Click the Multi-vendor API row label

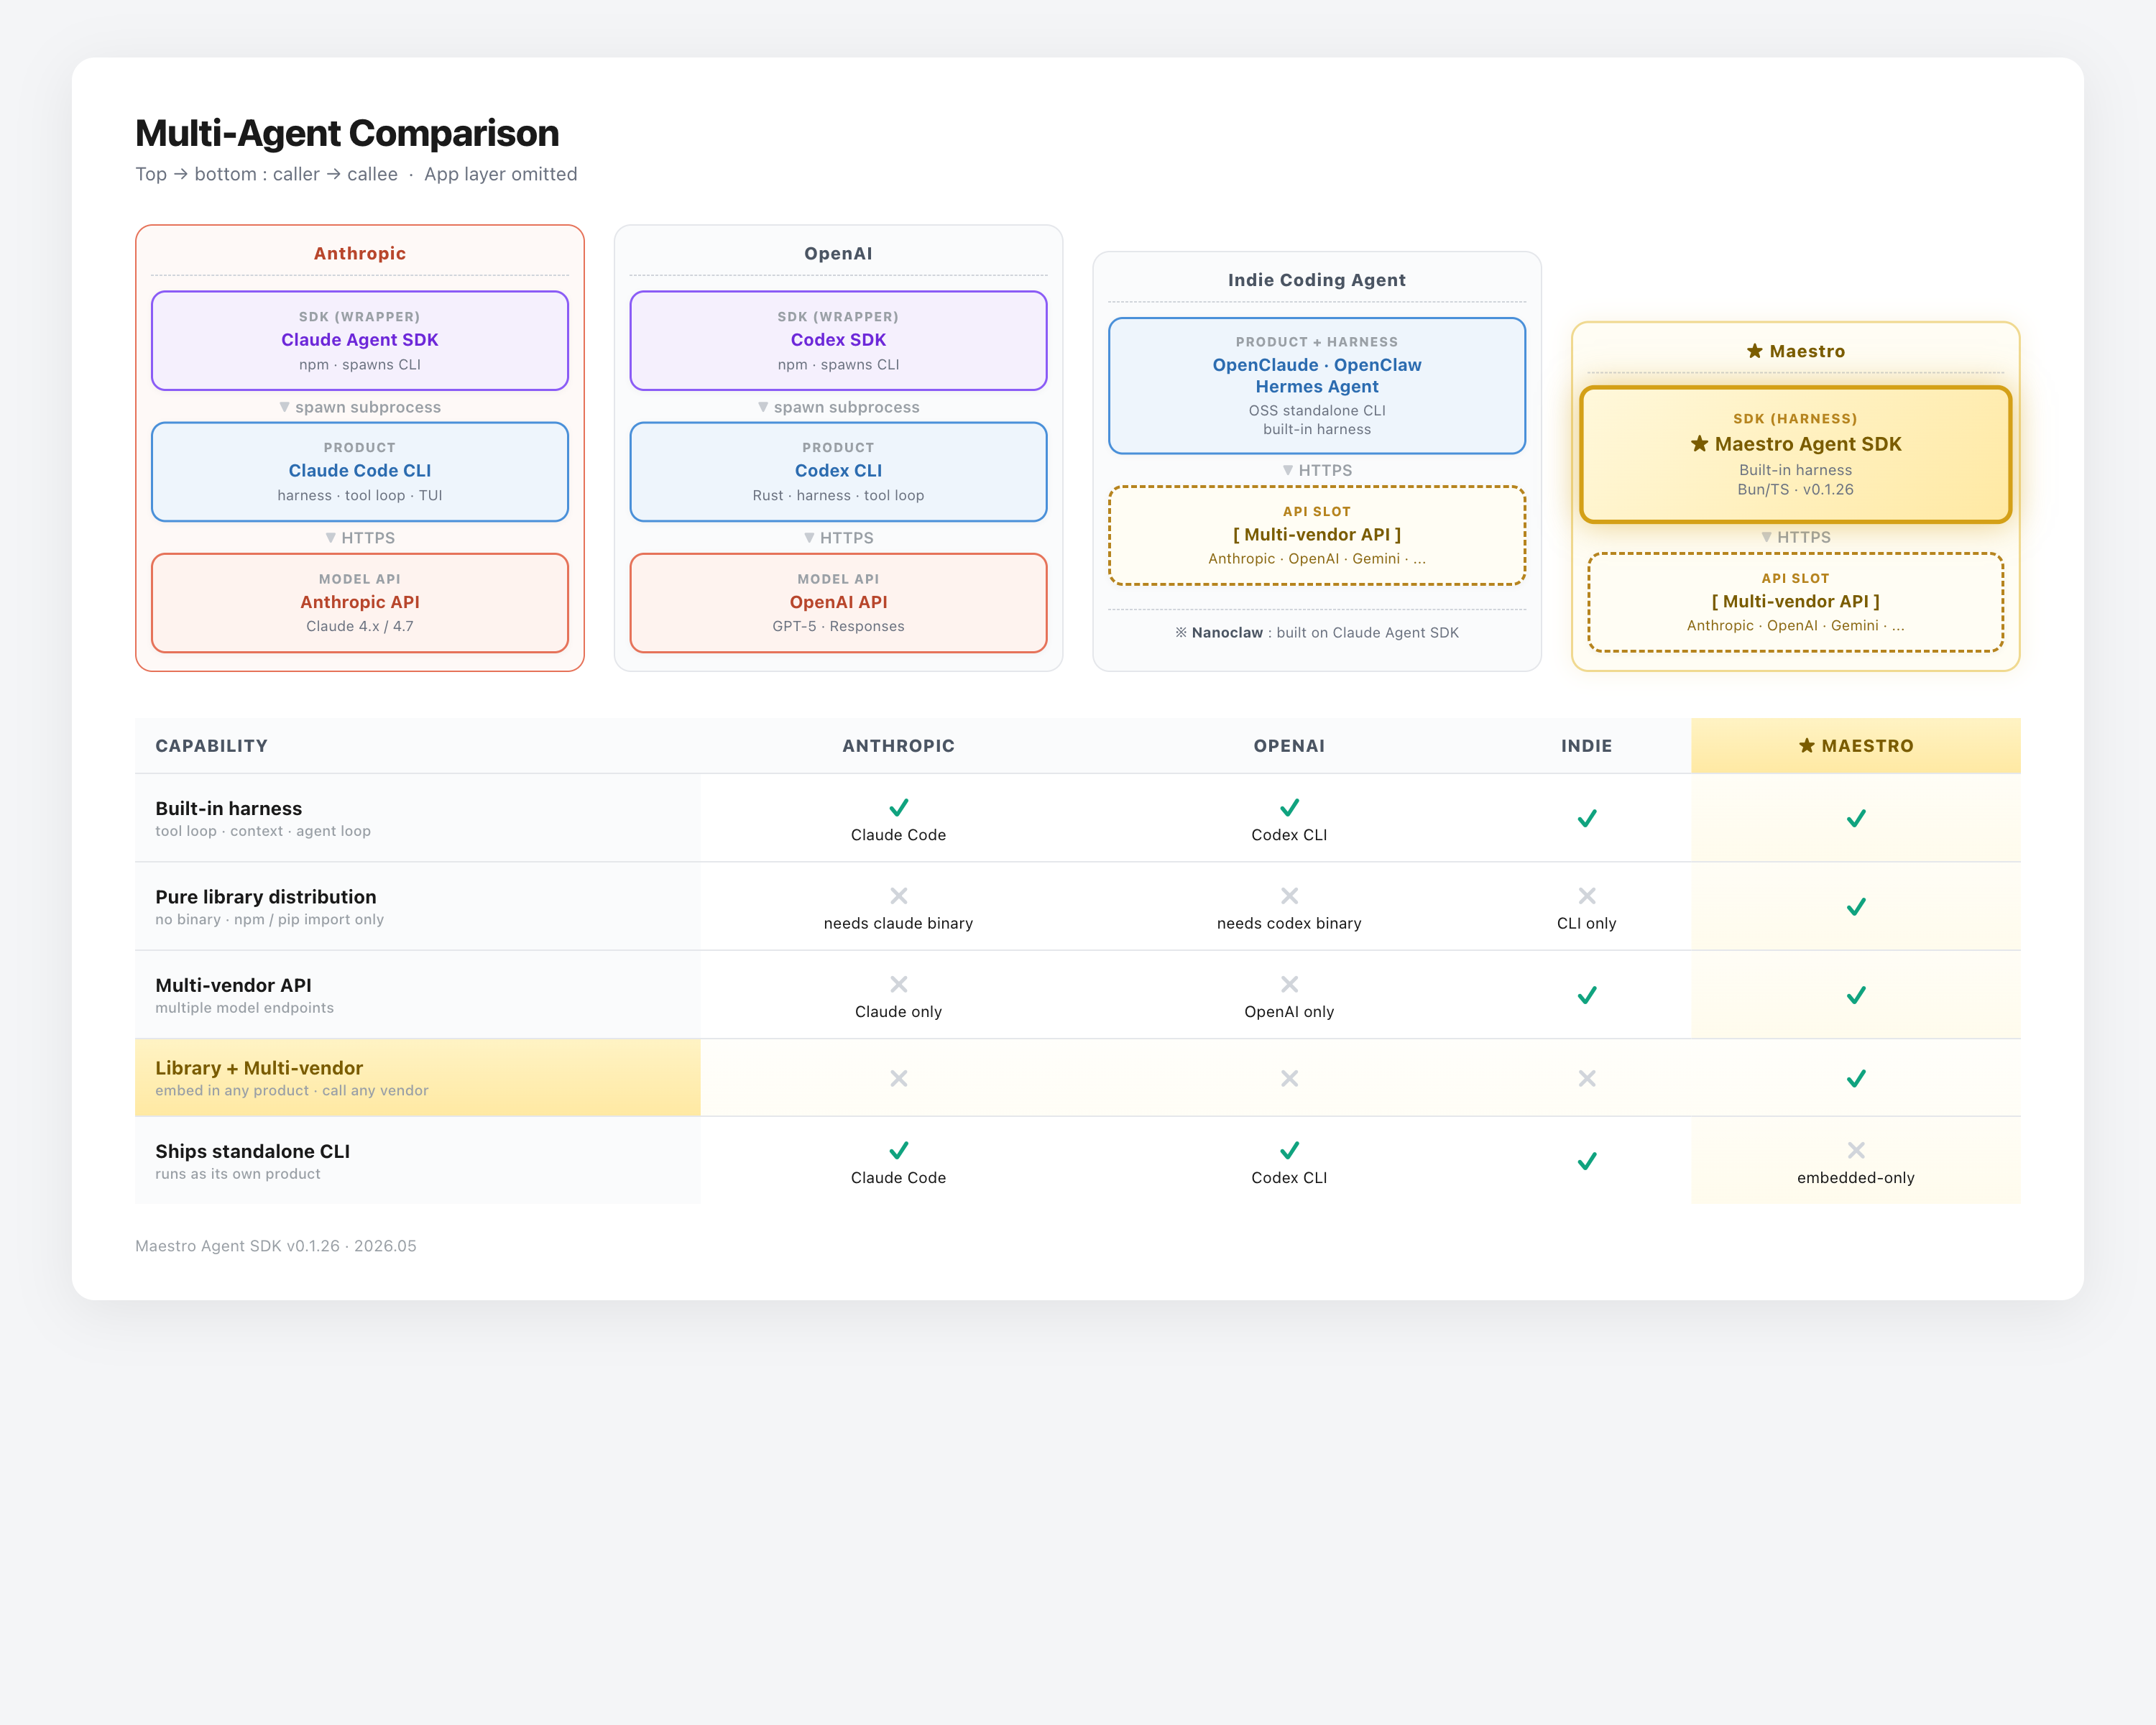(234, 985)
